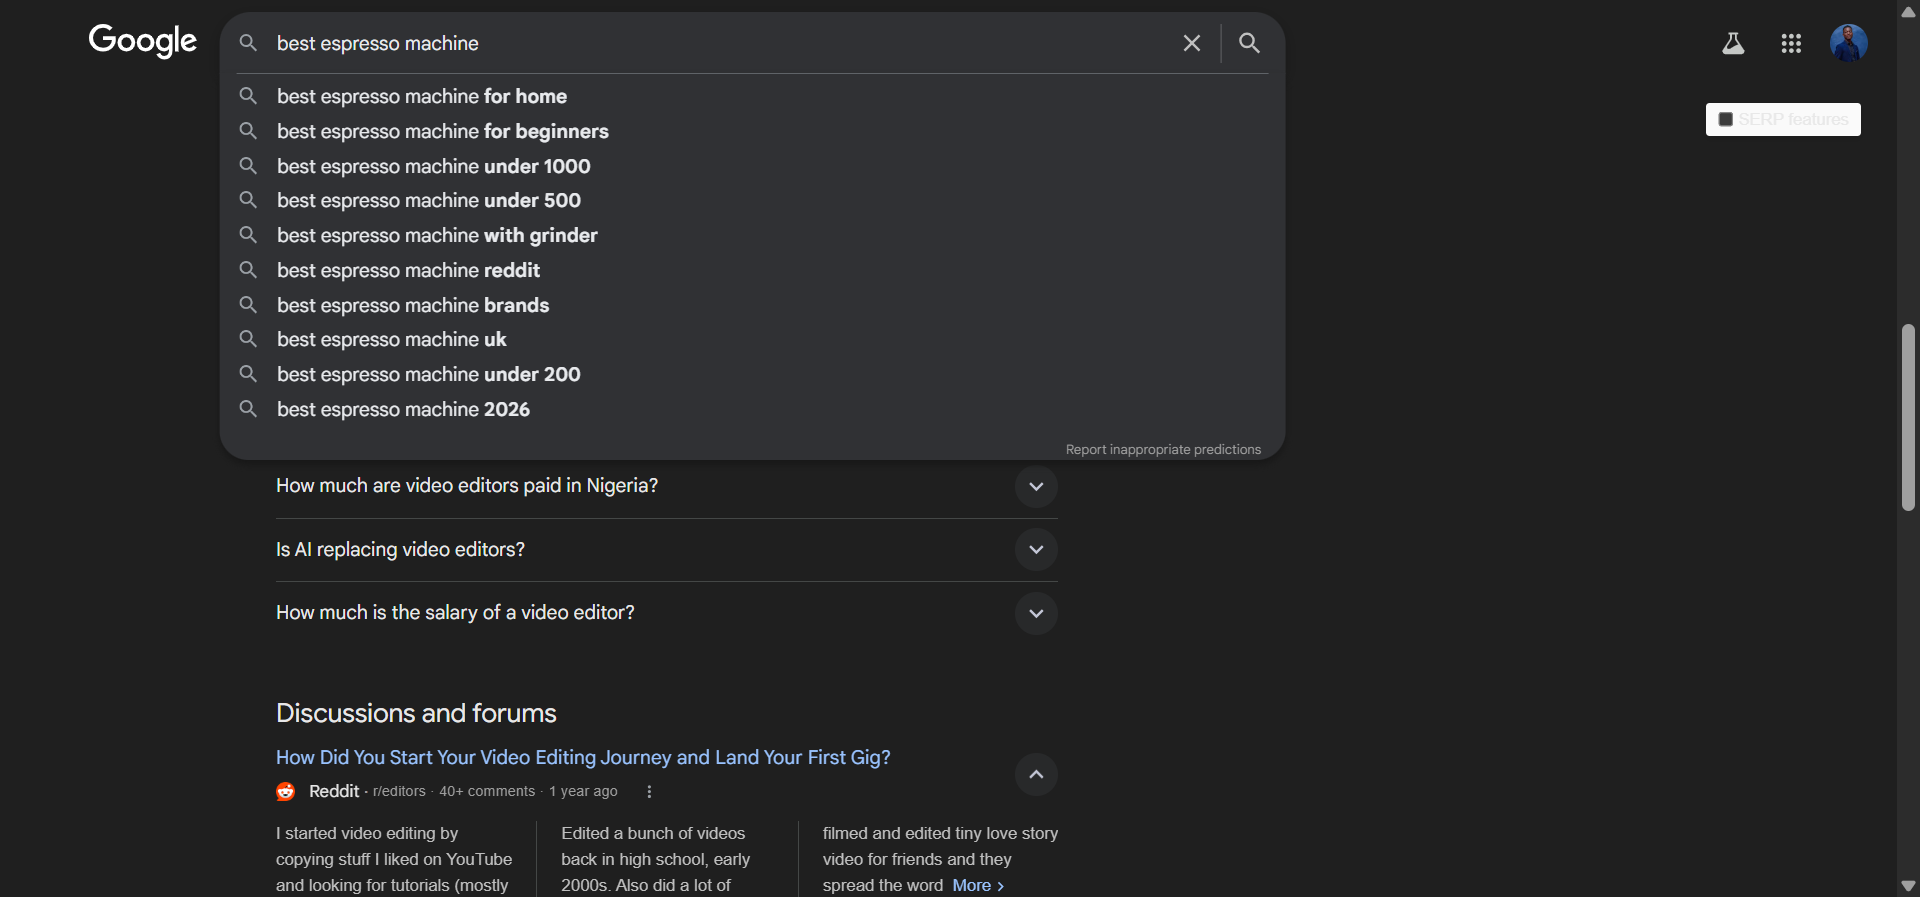This screenshot has height=897, width=1920.
Task: Collapse the Reddit discussion with chevron up
Action: [1036, 774]
